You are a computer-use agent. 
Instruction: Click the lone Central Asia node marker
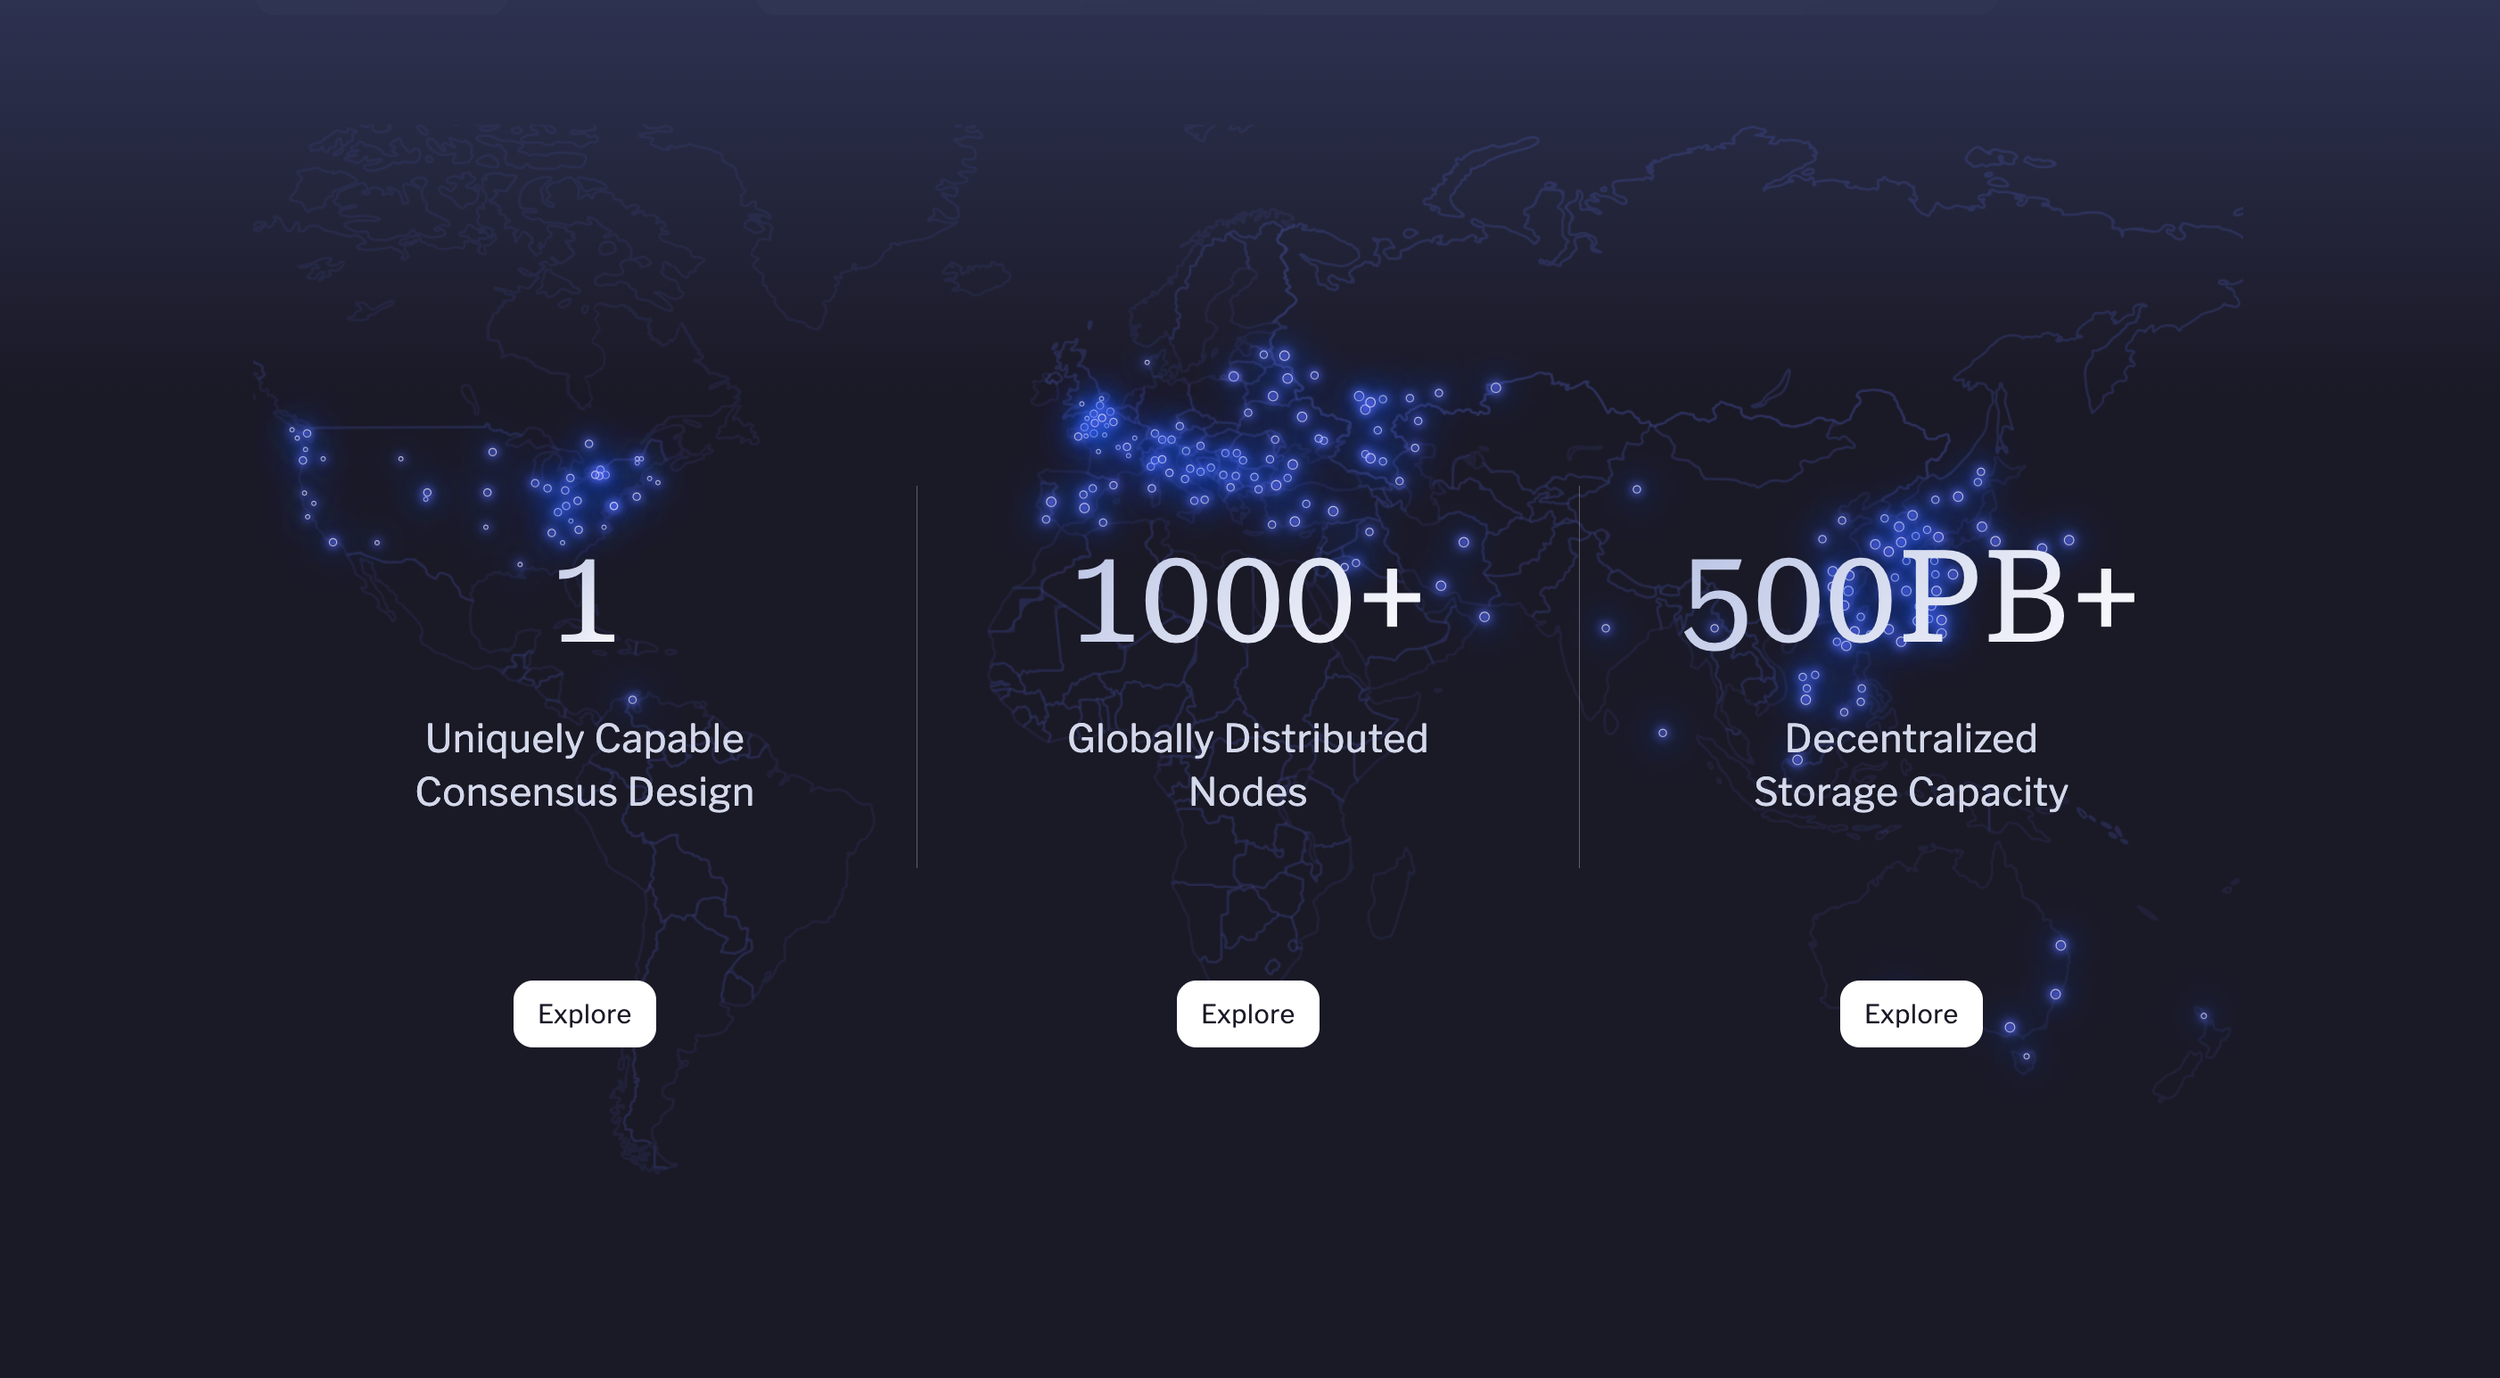pos(1636,489)
